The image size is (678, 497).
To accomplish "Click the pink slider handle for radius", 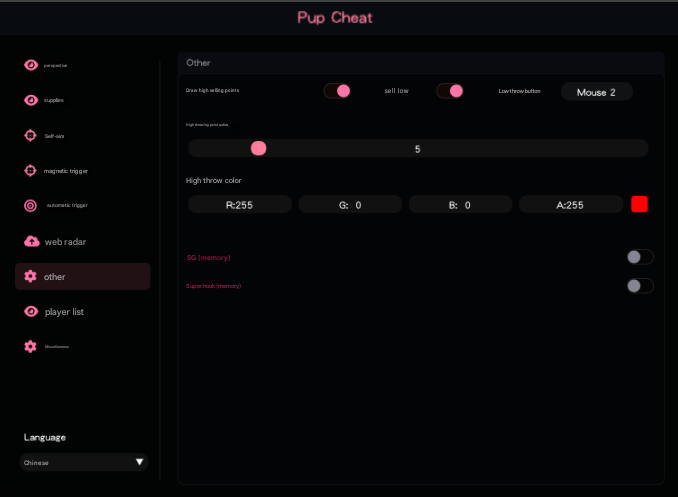I will click(259, 148).
